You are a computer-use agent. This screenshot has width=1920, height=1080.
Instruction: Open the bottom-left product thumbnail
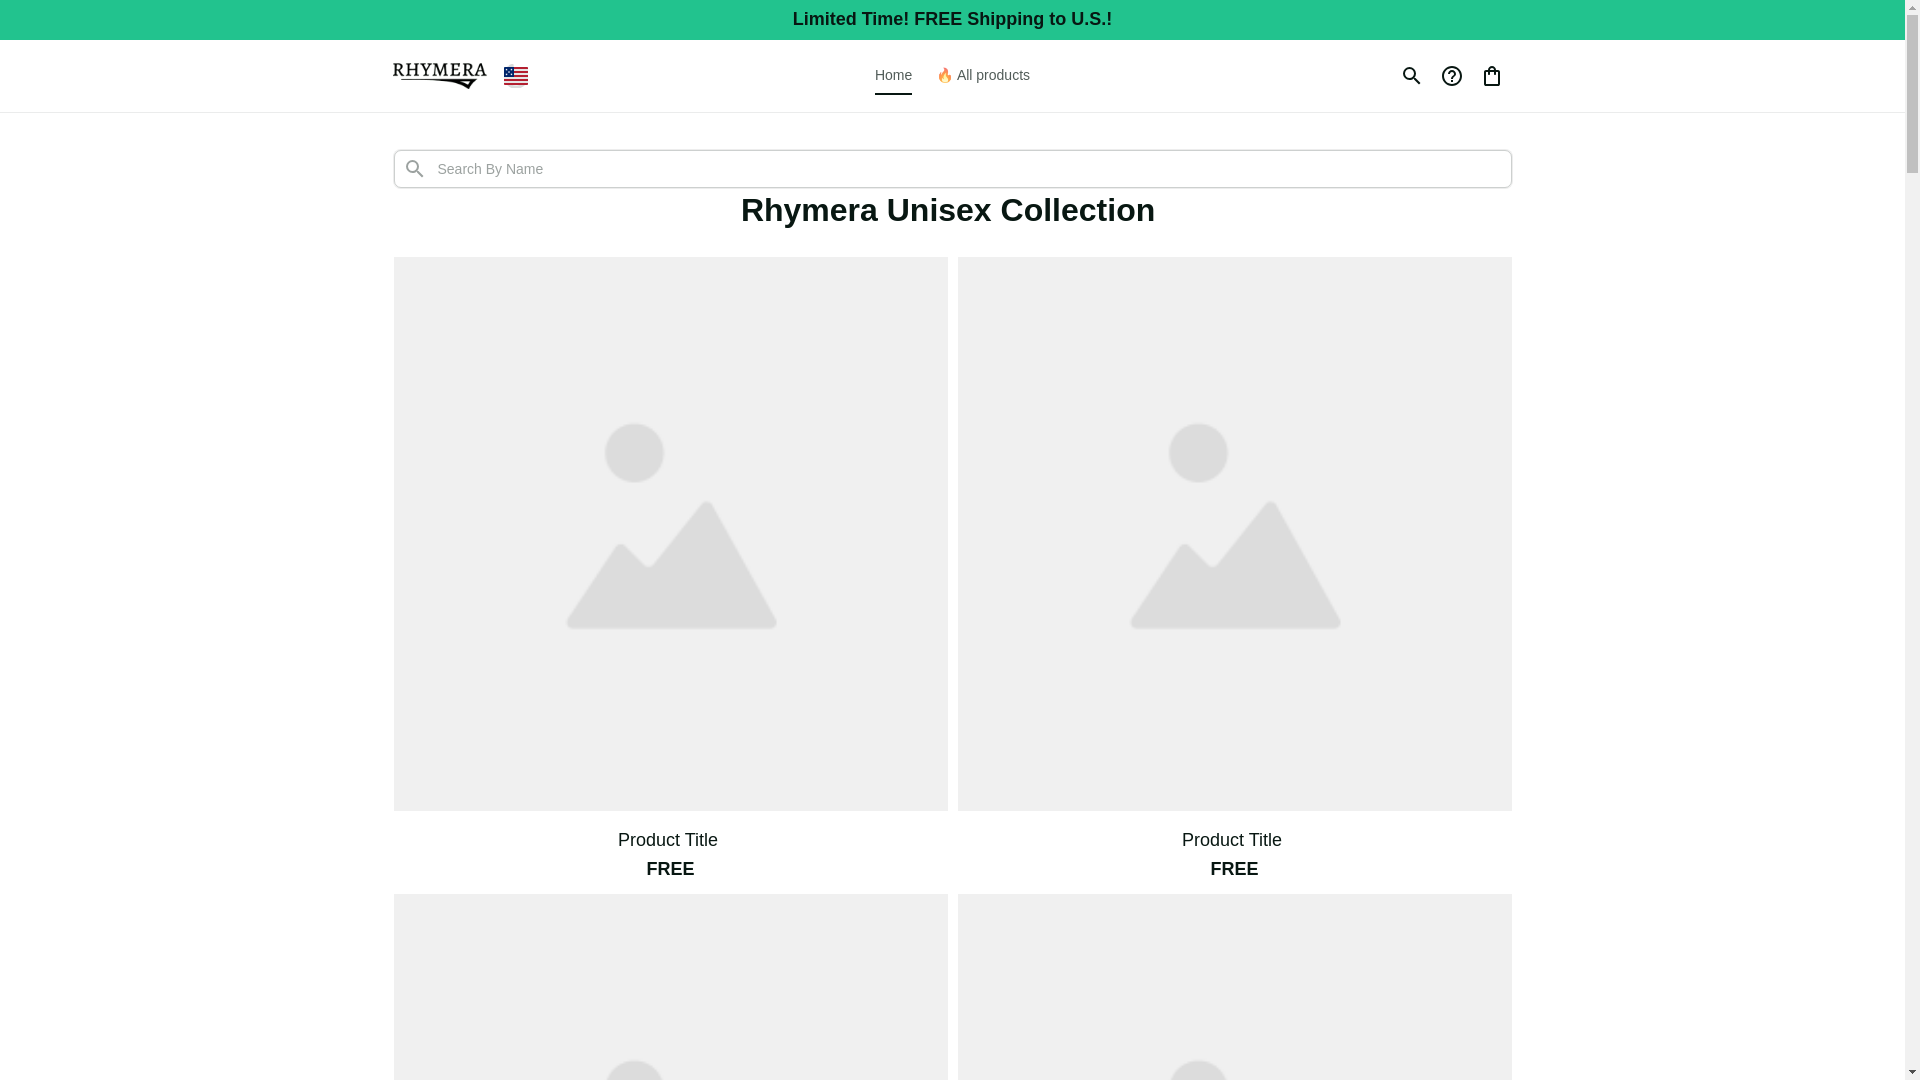click(x=670, y=987)
